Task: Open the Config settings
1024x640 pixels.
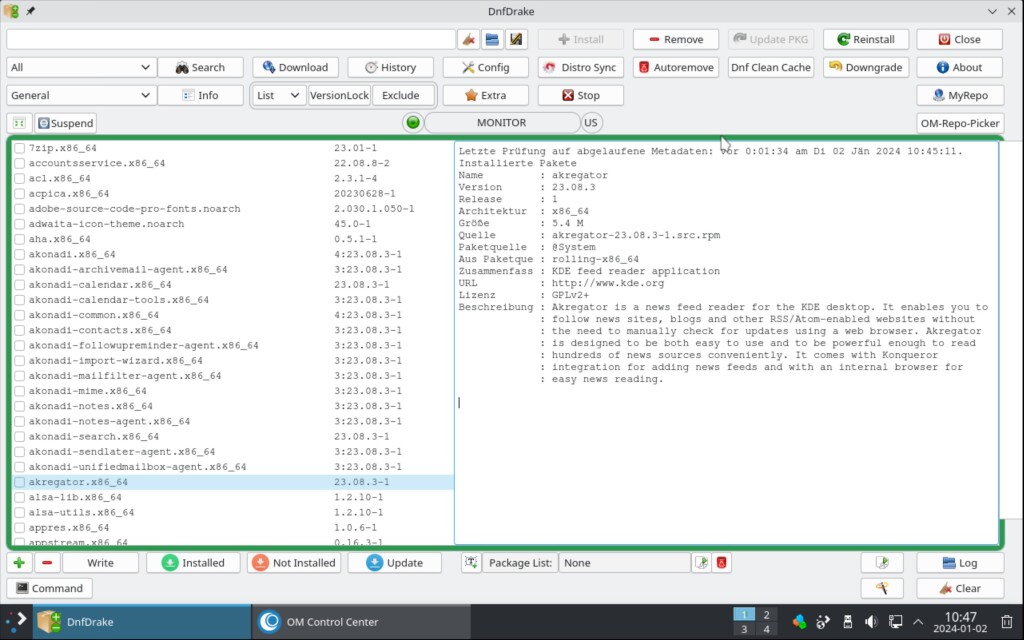Action: pos(485,67)
